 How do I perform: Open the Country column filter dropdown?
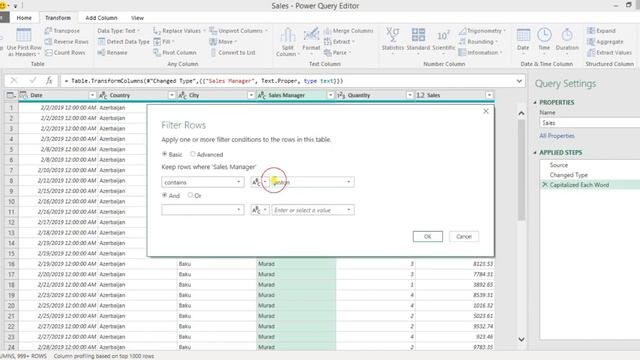click(171, 95)
